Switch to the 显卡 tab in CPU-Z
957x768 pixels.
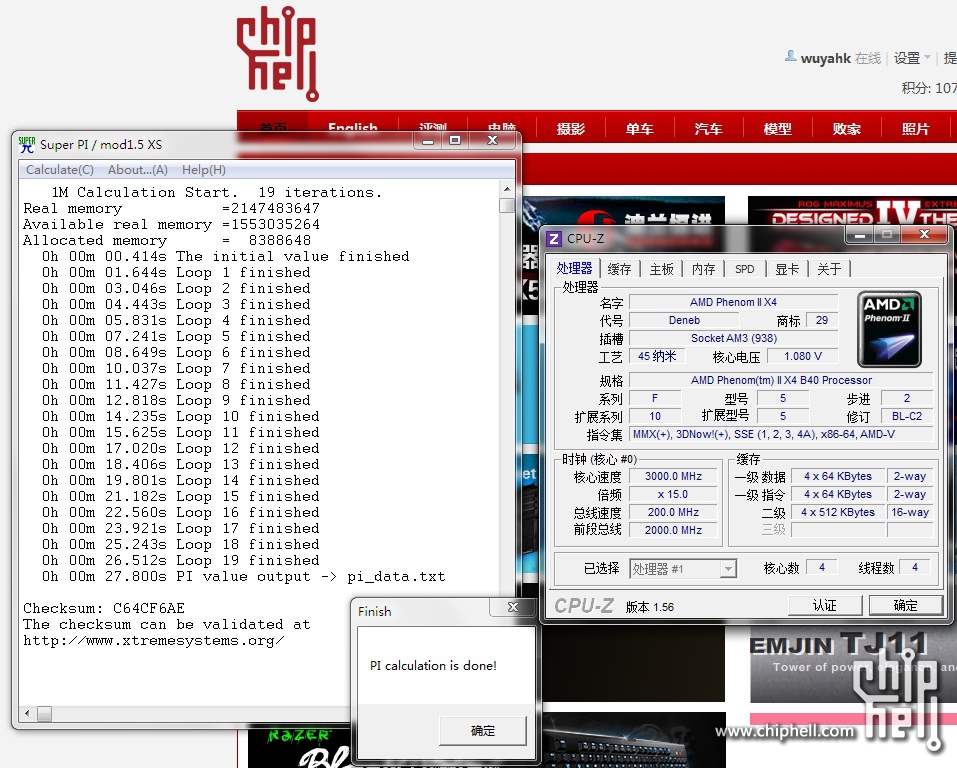tap(787, 269)
